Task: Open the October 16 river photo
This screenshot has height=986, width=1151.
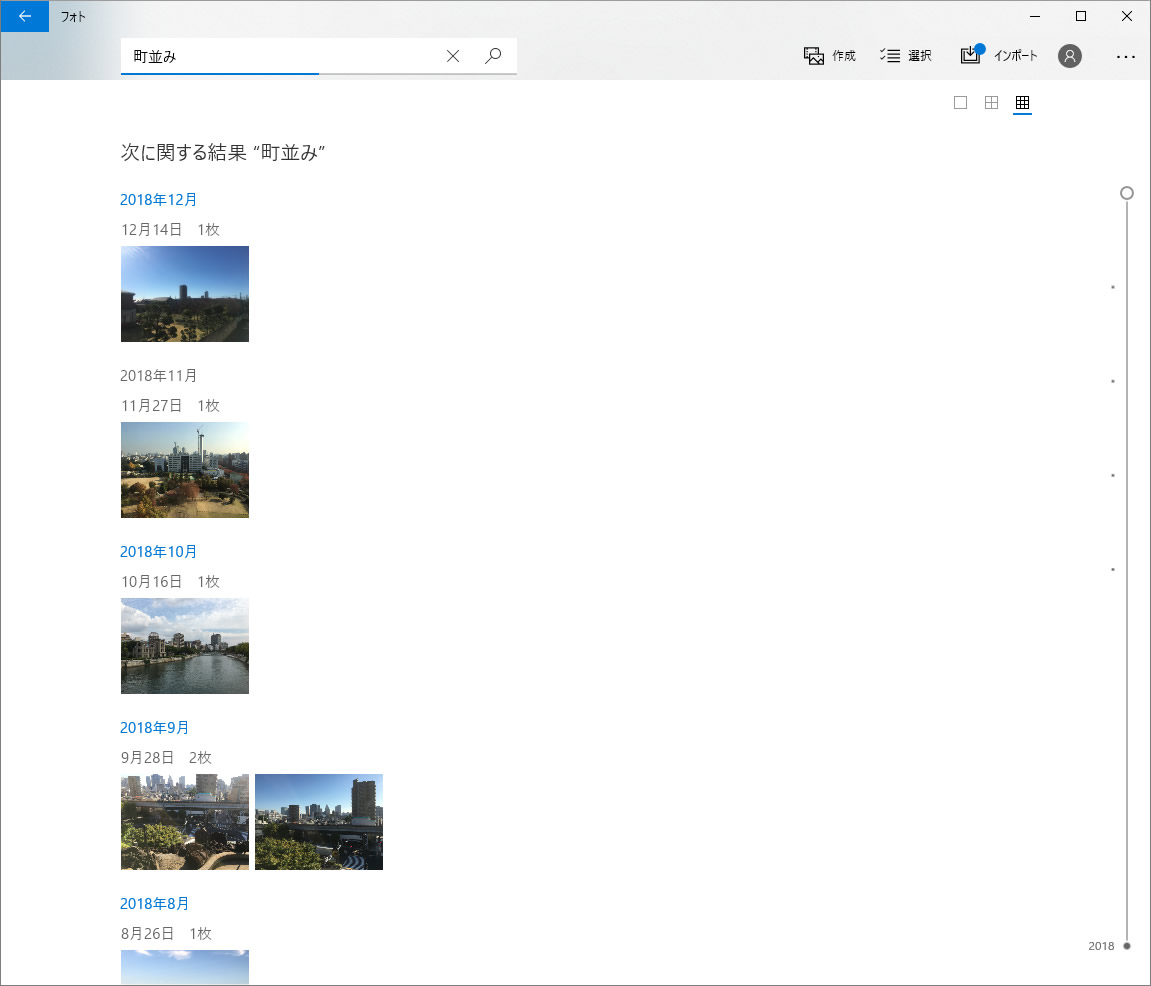Action: 185,646
